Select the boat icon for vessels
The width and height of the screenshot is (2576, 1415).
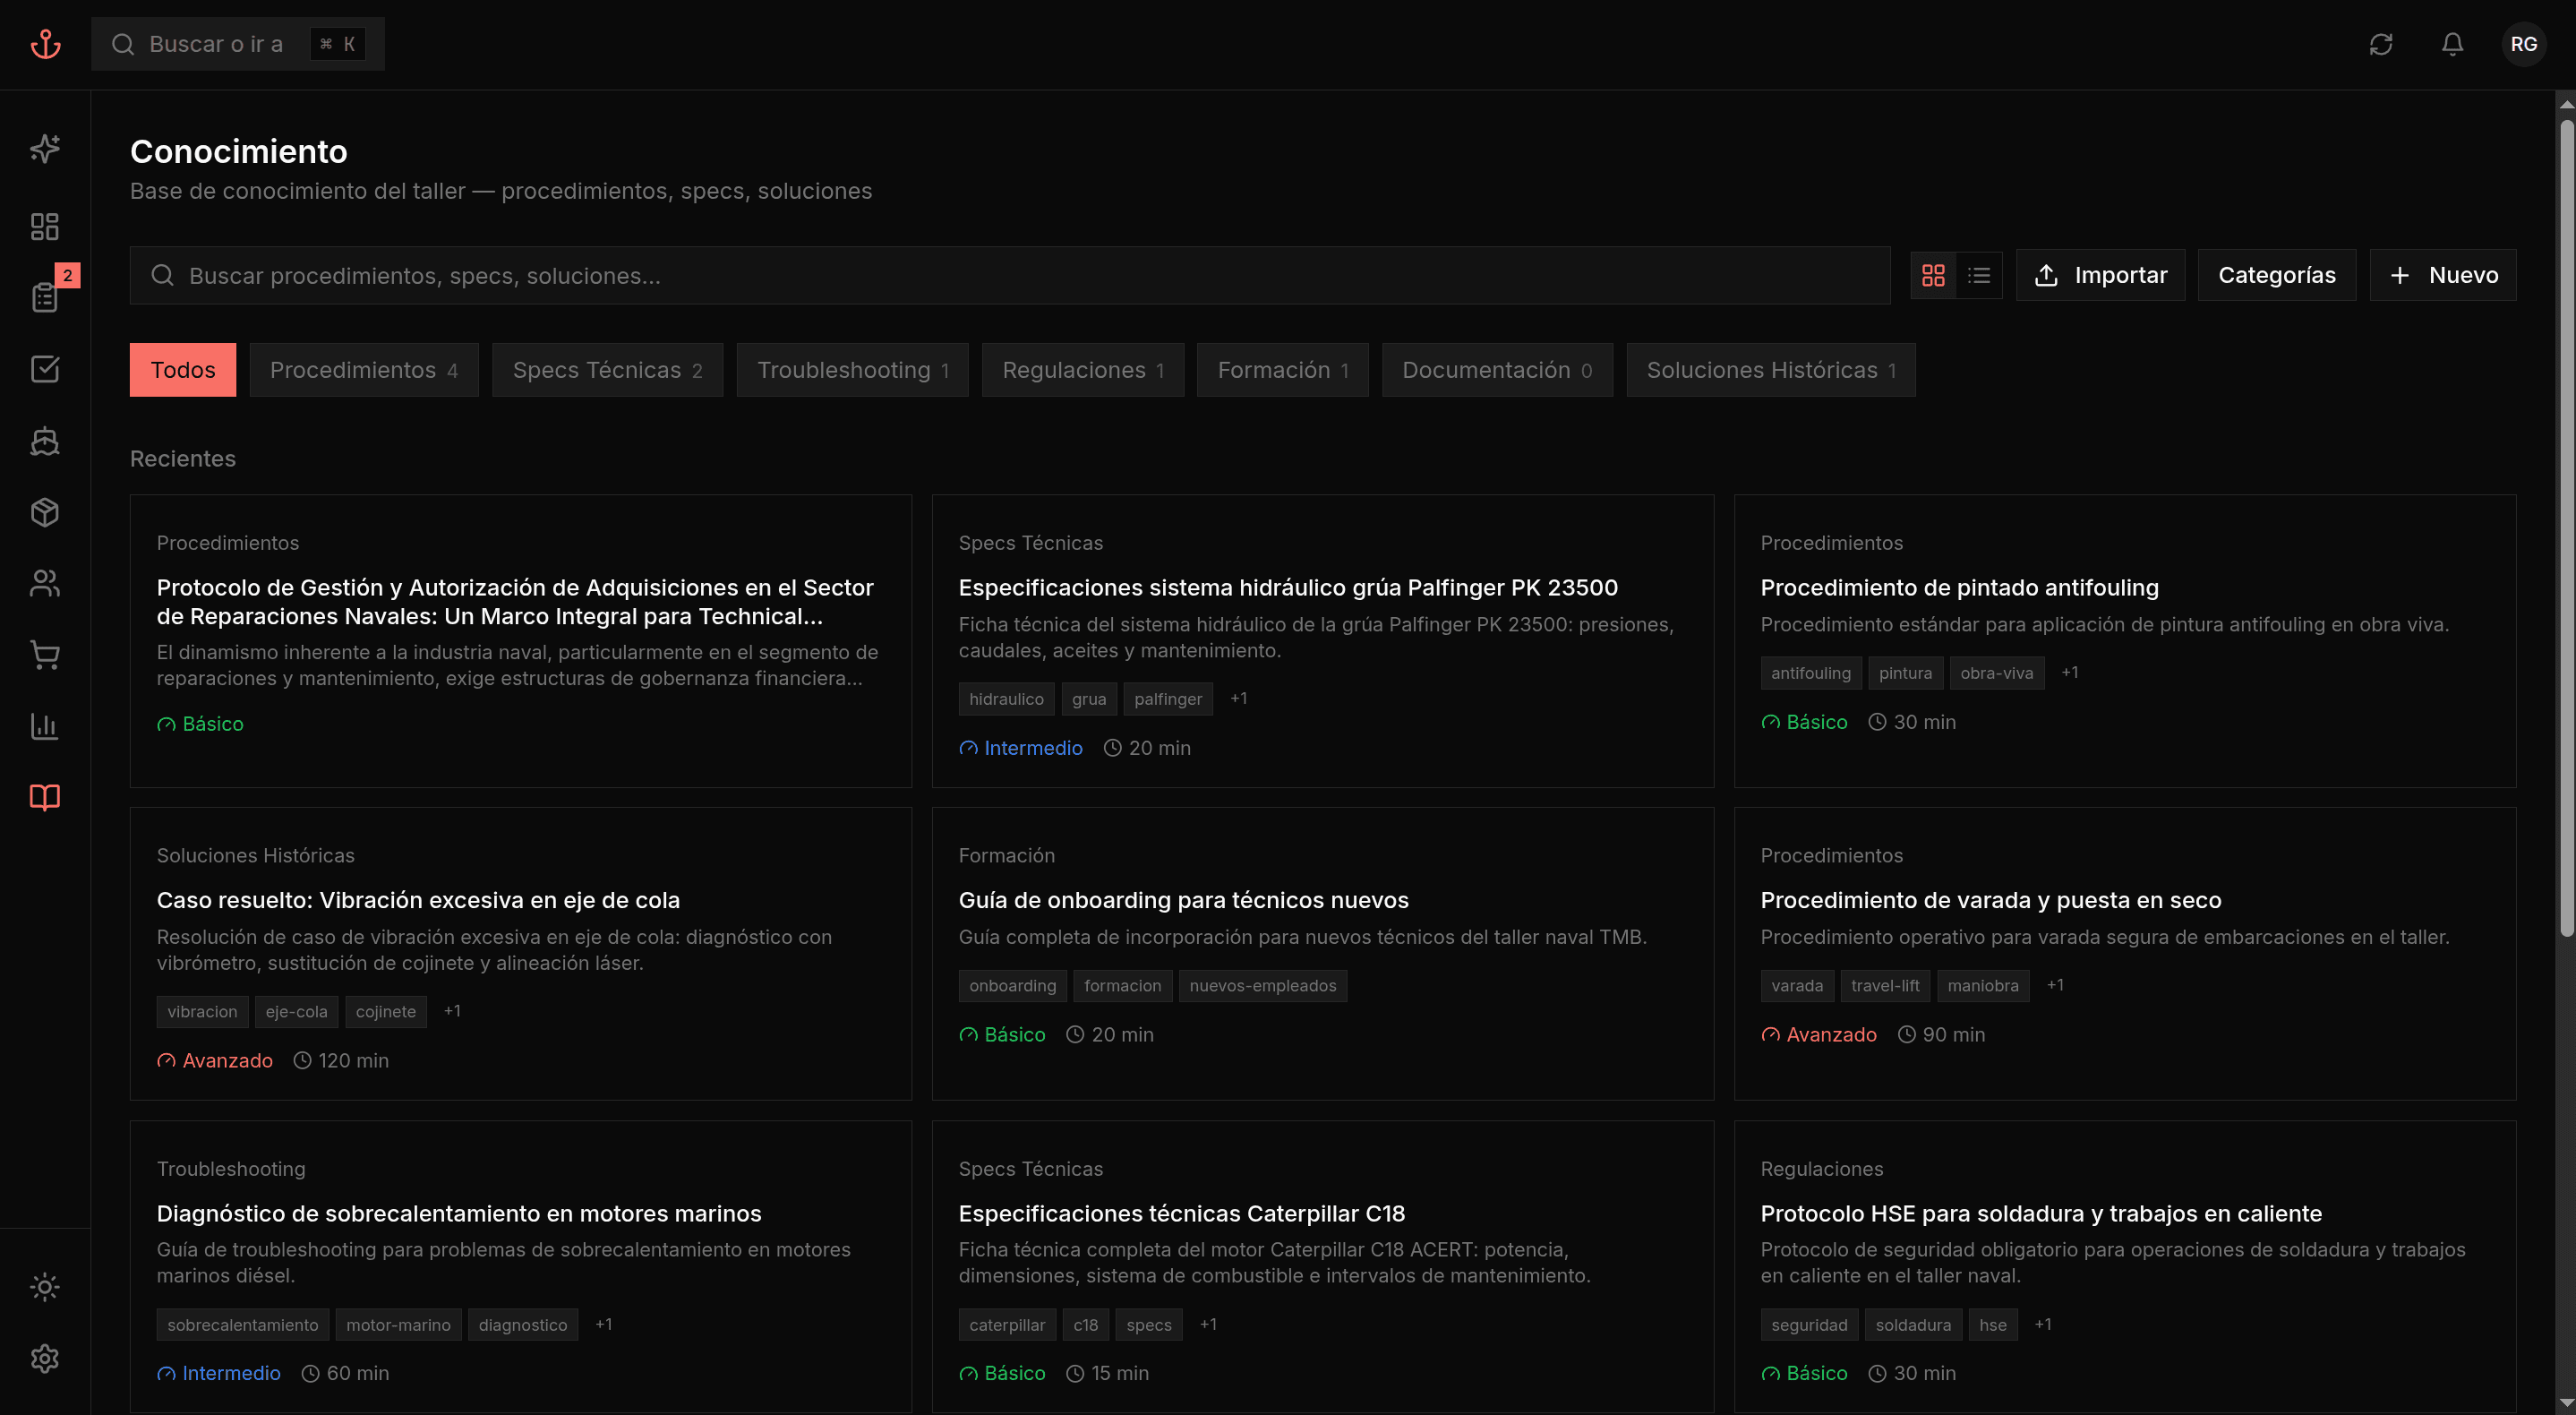[x=44, y=441]
